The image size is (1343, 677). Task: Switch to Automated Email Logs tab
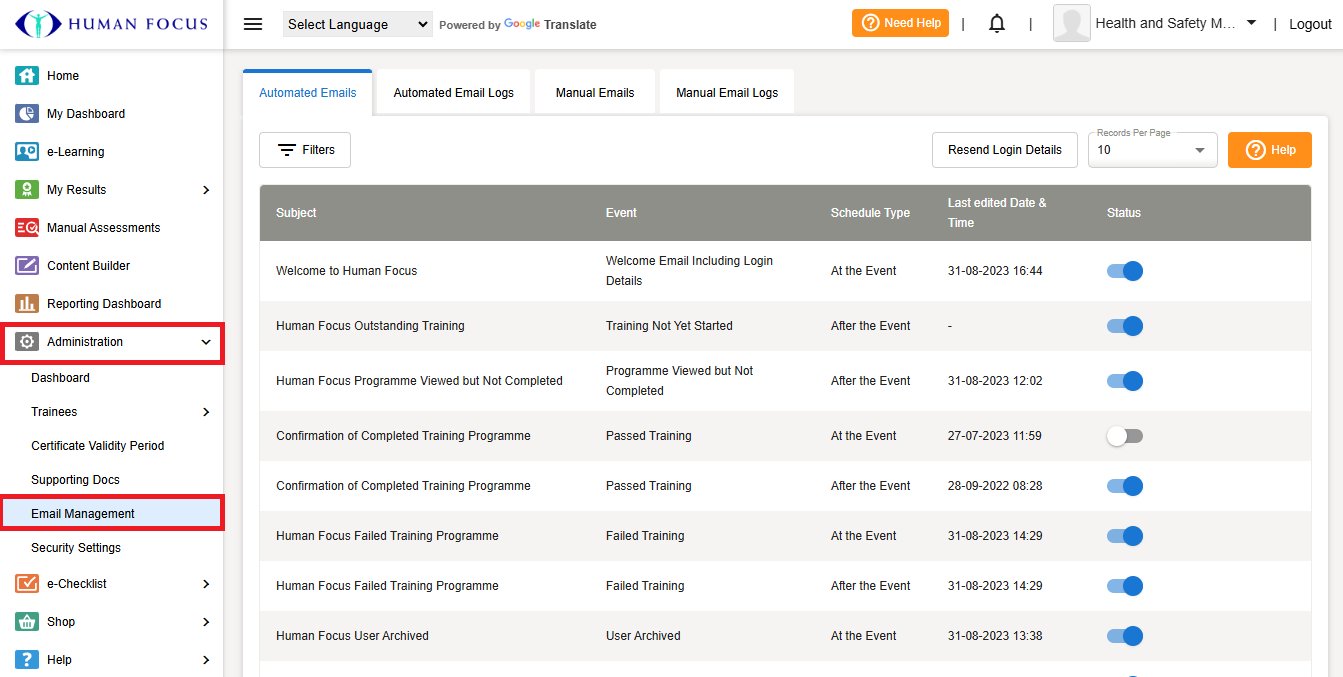pos(453,93)
